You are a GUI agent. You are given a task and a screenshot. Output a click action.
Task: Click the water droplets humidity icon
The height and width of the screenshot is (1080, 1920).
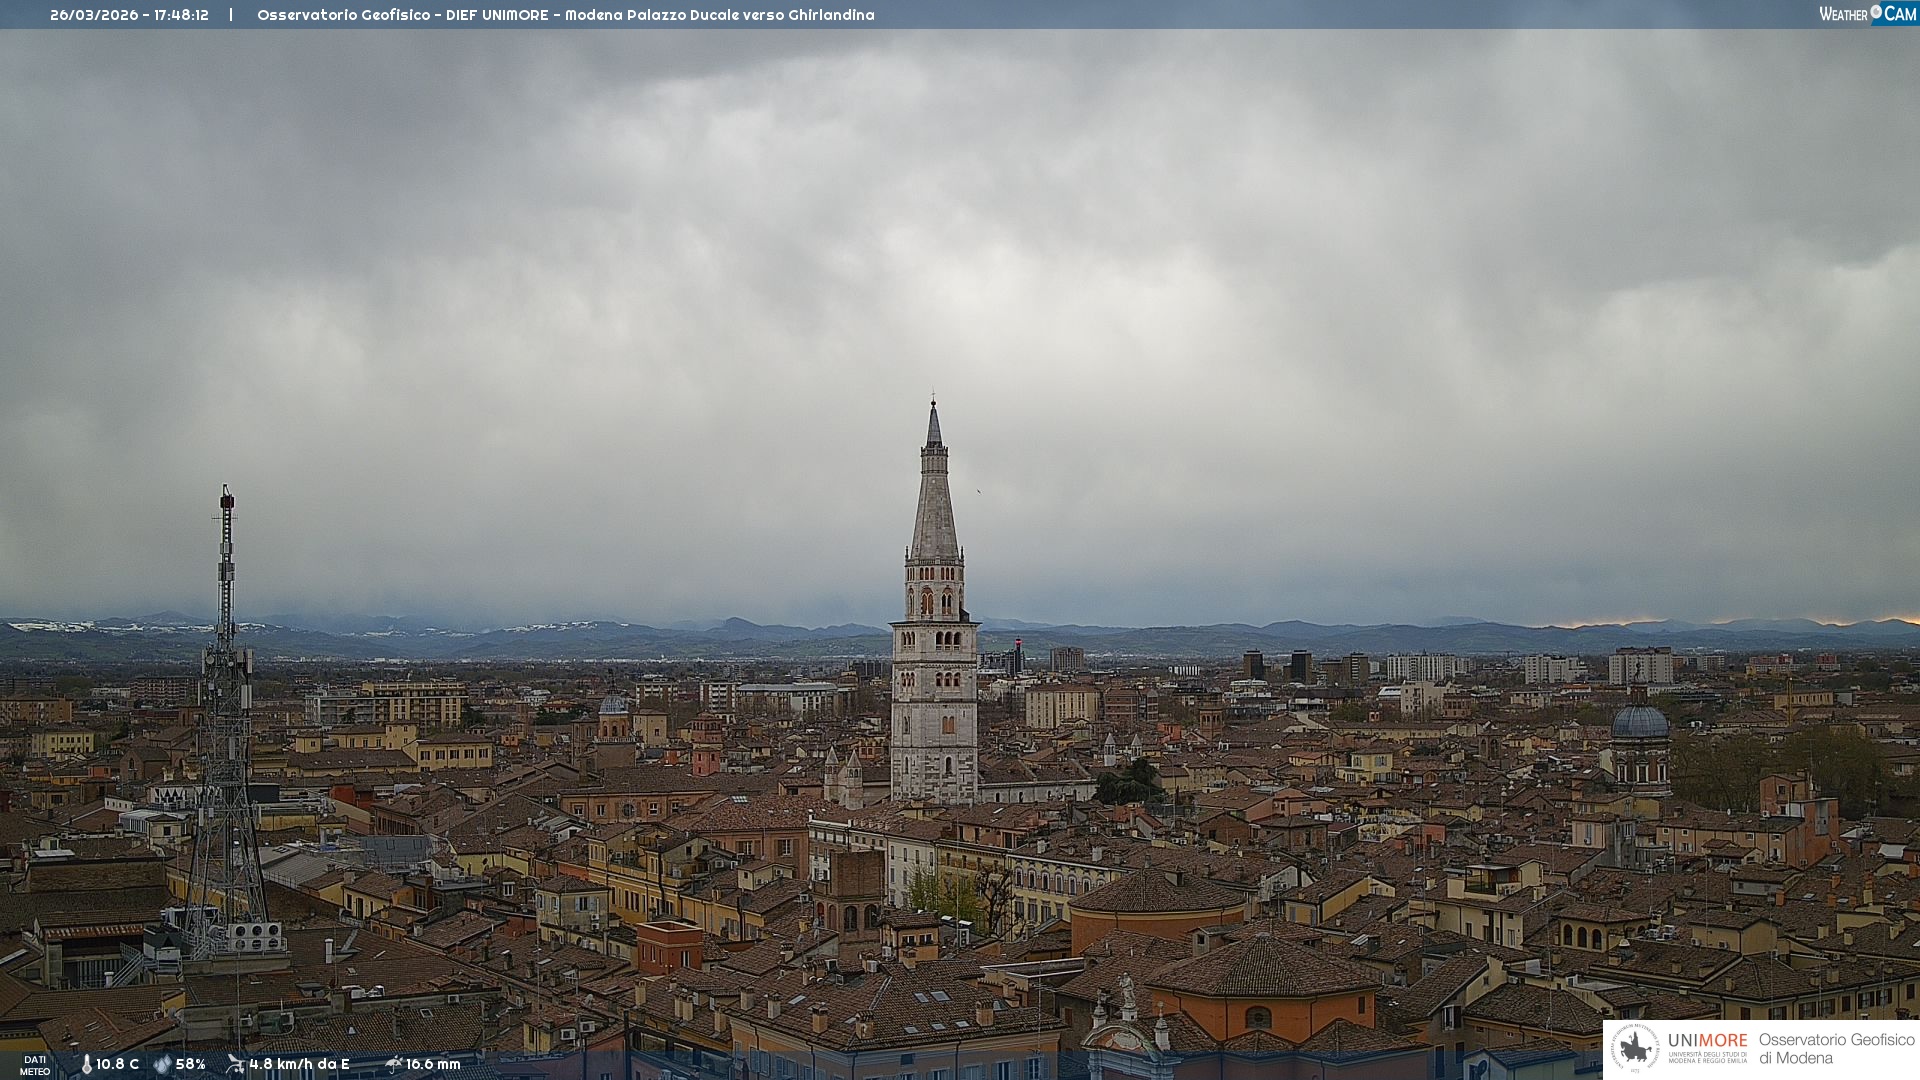162,1064
